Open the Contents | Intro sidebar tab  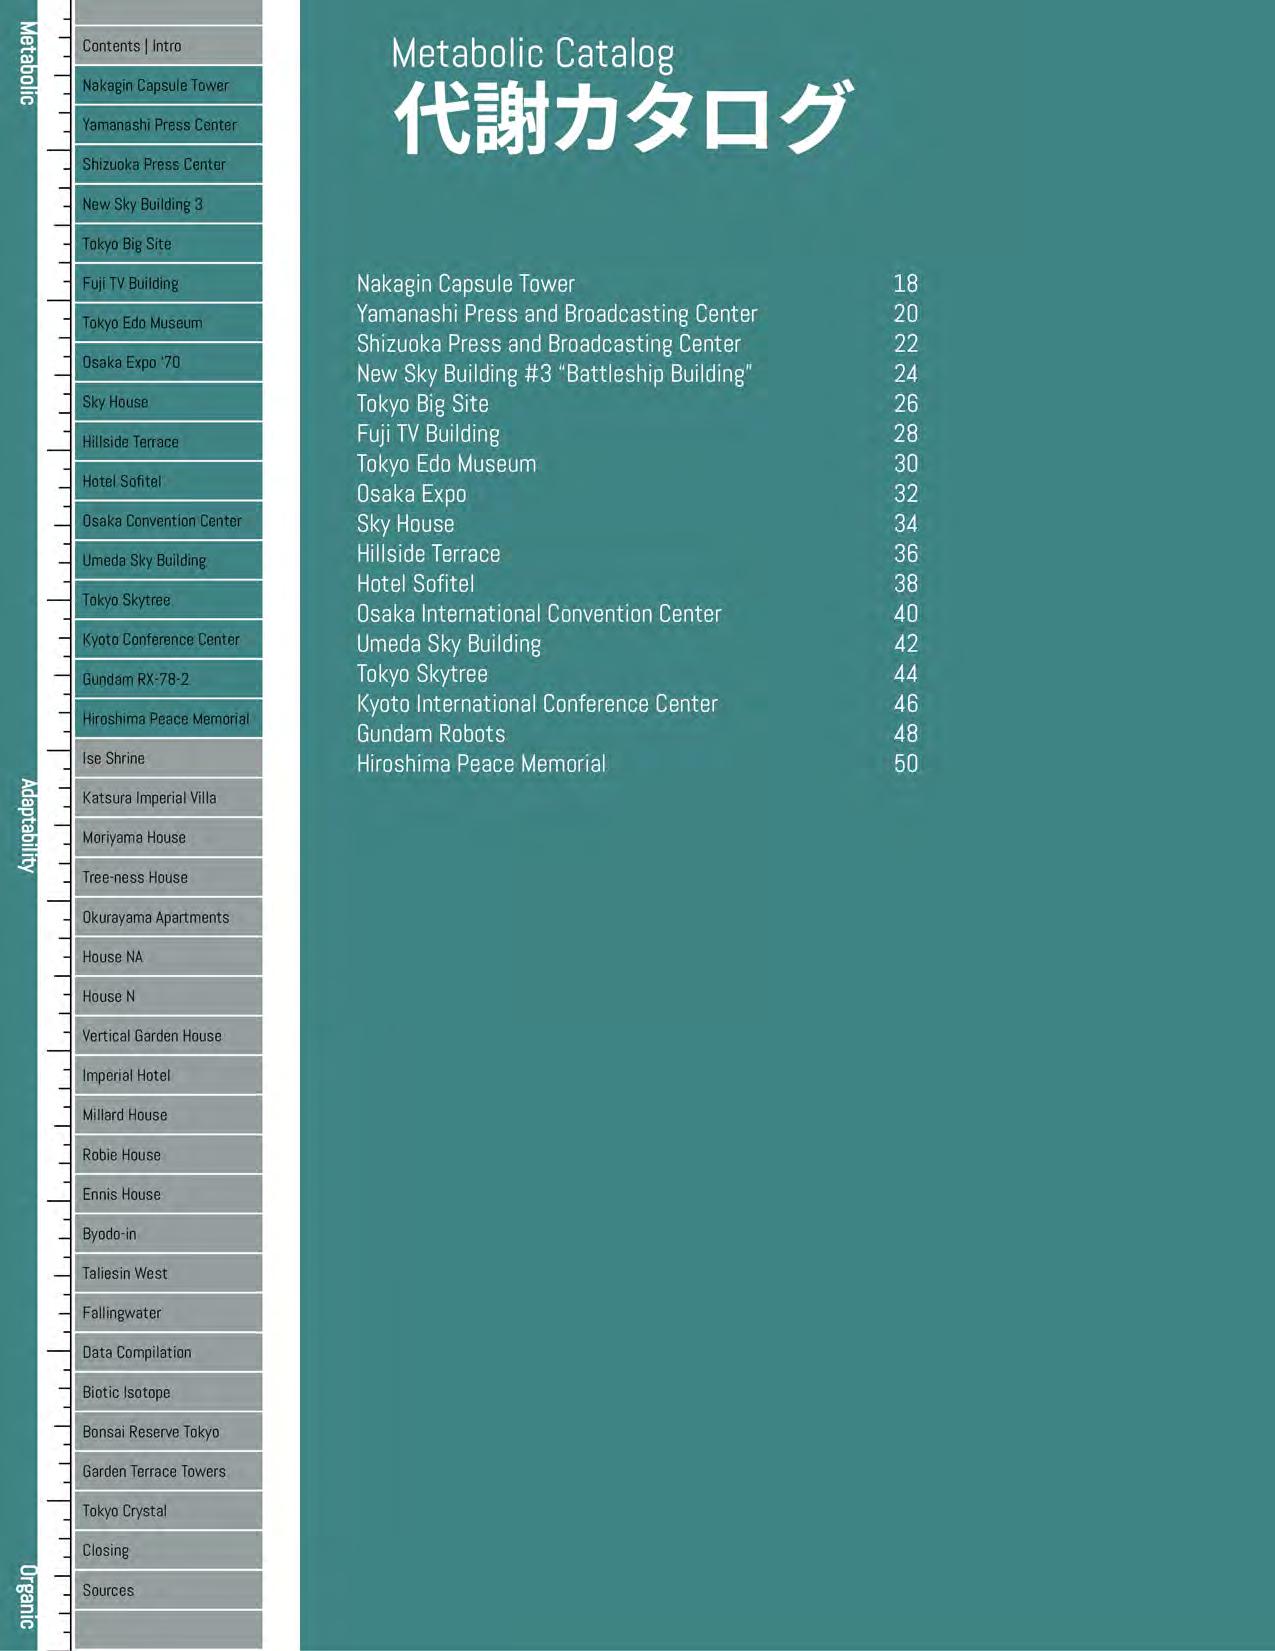168,46
